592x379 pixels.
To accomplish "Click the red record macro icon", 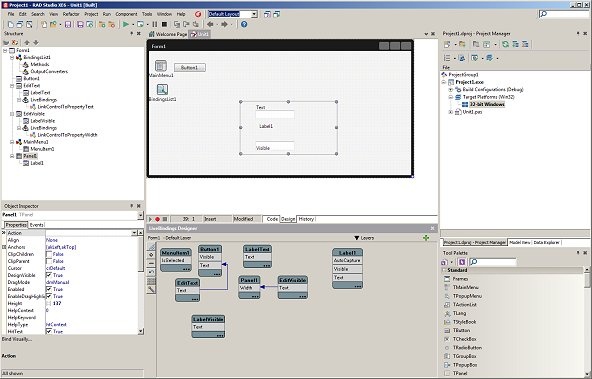I will pos(157,219).
